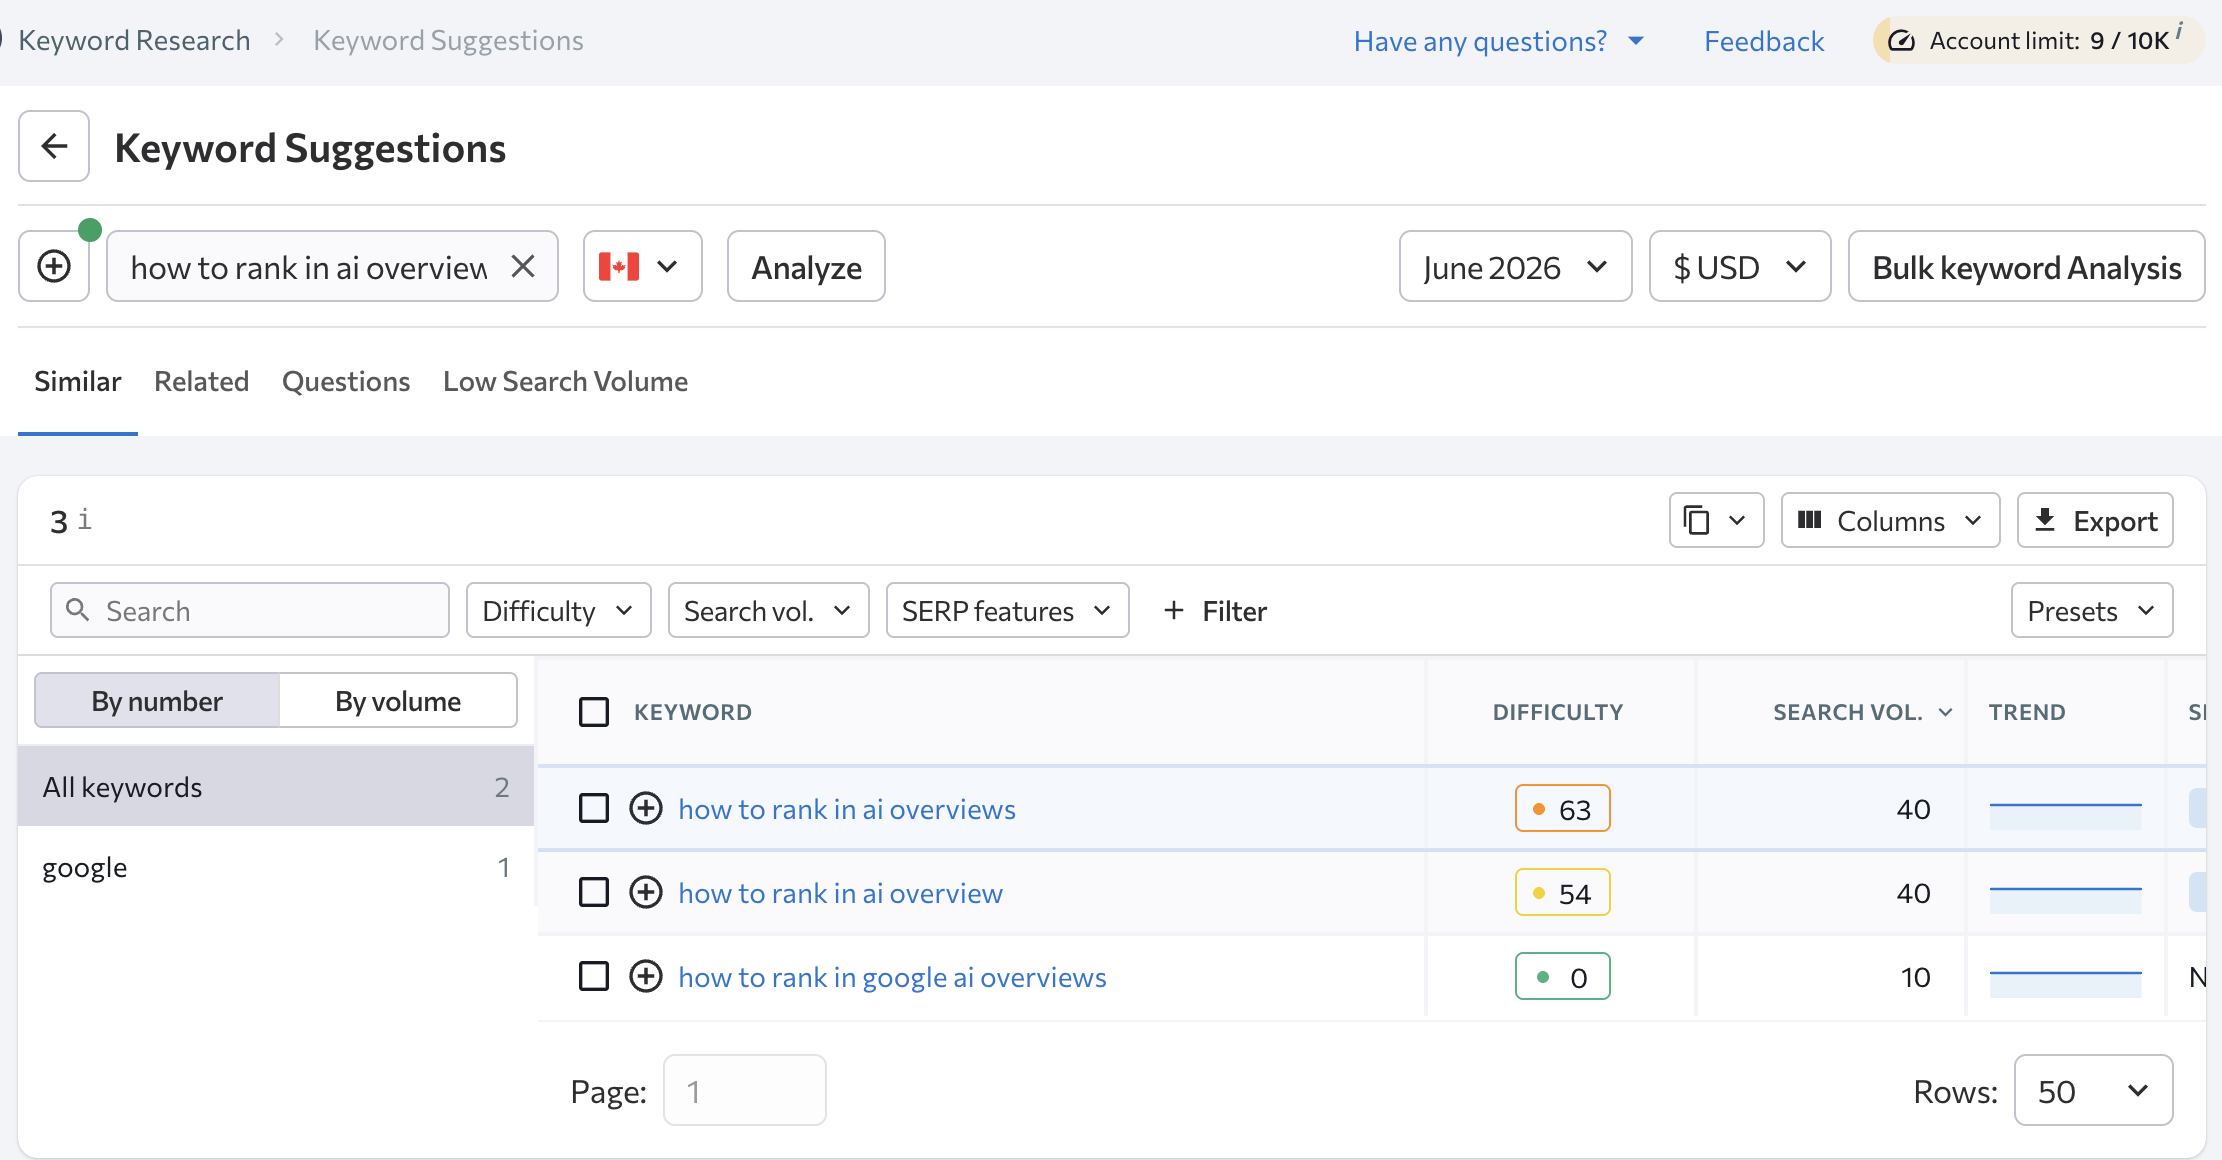View trend chart for 'how to rank in google ai overviews'
Image resolution: width=2222 pixels, height=1160 pixels.
click(2065, 983)
